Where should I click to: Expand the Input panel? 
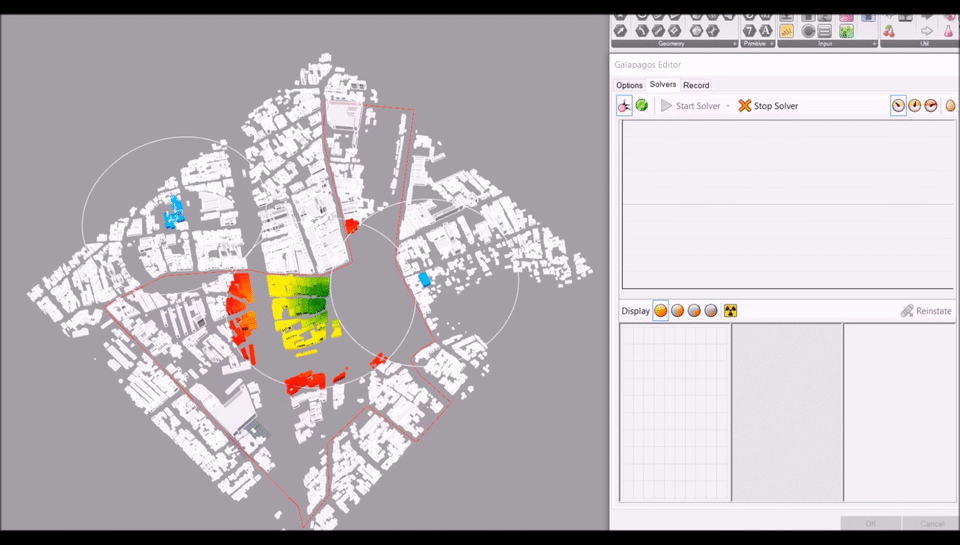coord(874,44)
